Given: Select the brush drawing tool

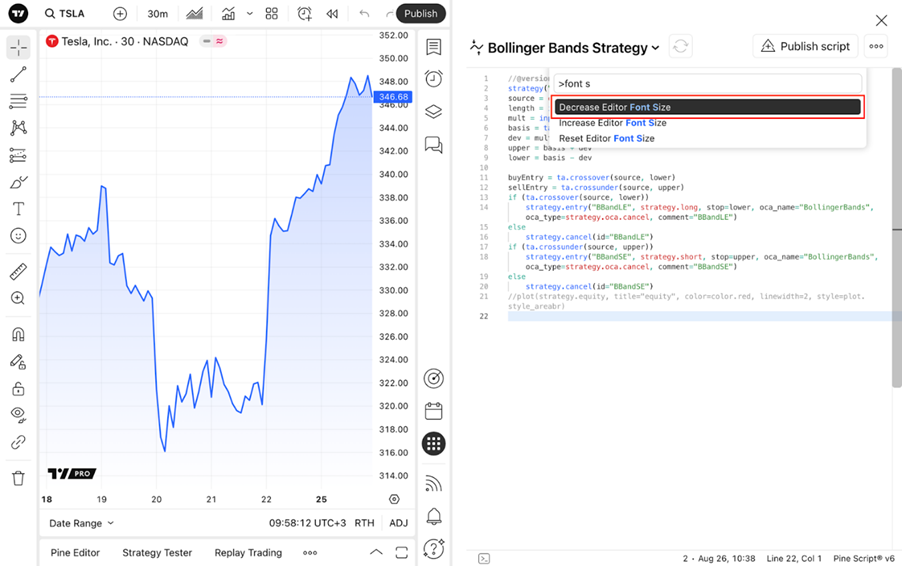Looking at the screenshot, I should (18, 182).
